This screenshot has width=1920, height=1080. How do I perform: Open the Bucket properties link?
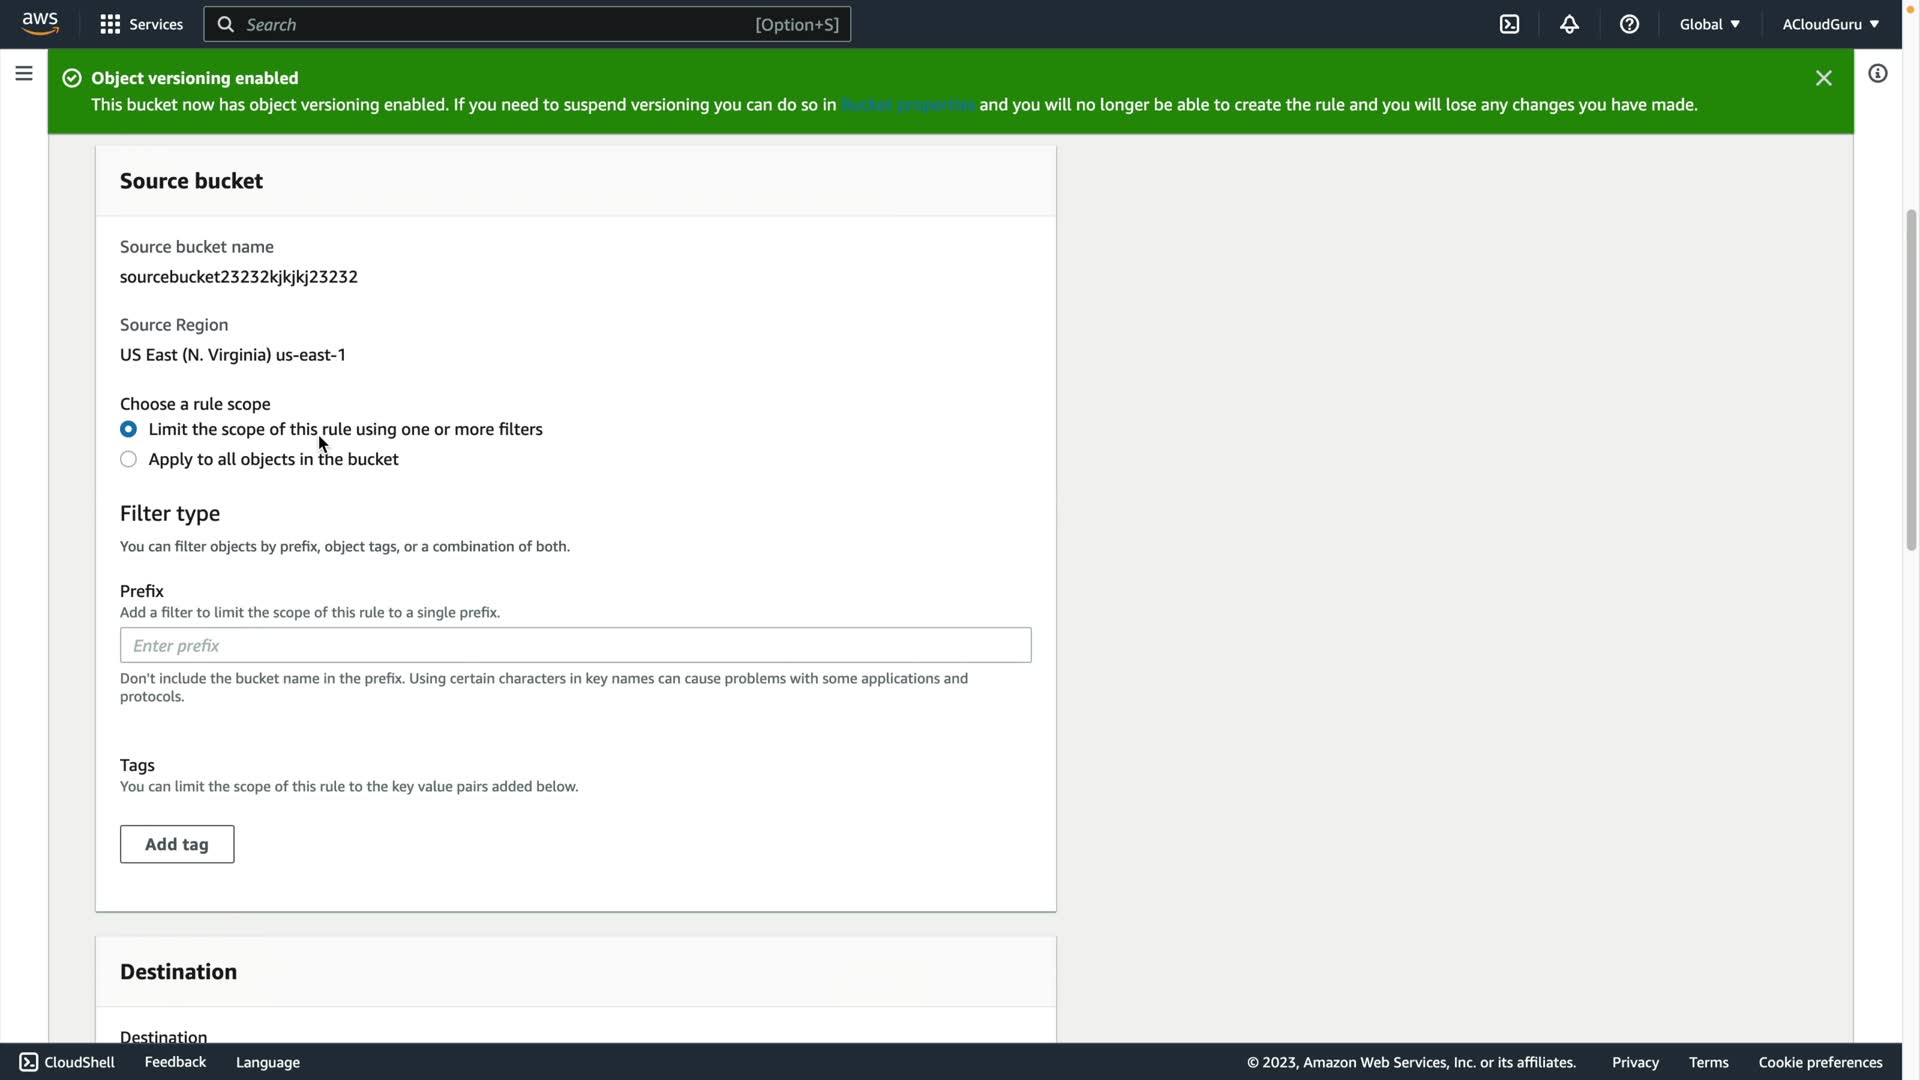(907, 105)
